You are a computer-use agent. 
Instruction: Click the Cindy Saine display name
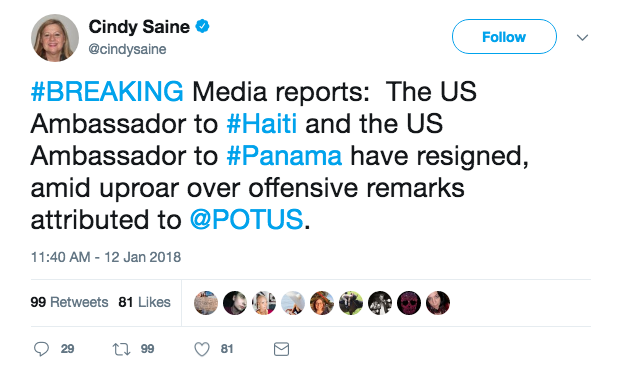tap(139, 27)
